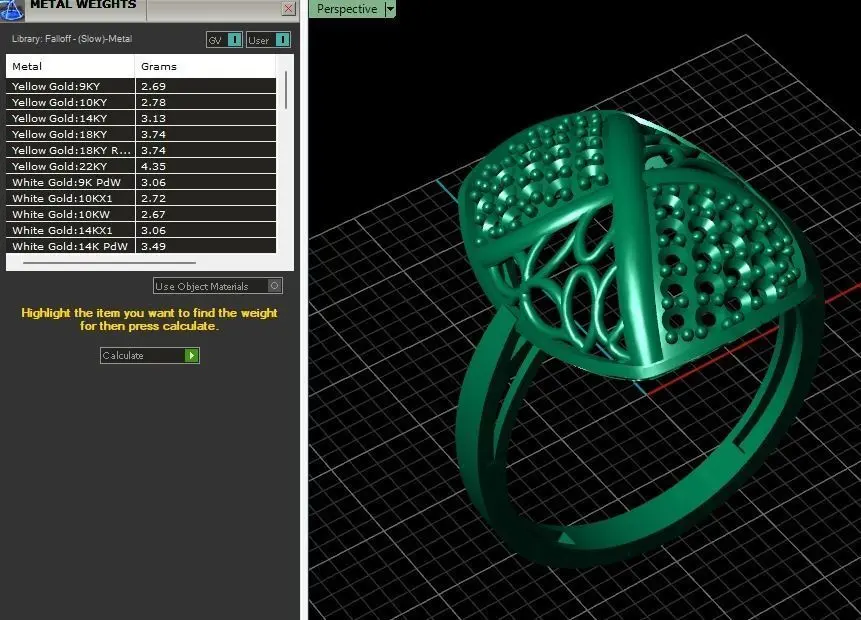Click the 3.49 grams value
The width and height of the screenshot is (861, 620).
pos(153,246)
